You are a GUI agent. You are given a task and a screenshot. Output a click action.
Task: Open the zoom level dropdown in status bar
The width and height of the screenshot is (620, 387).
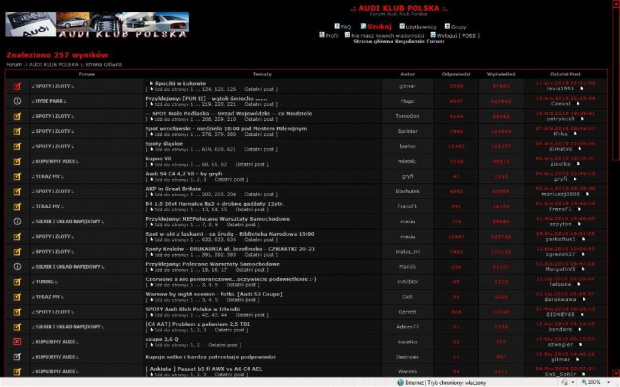pyautogui.click(x=608, y=382)
